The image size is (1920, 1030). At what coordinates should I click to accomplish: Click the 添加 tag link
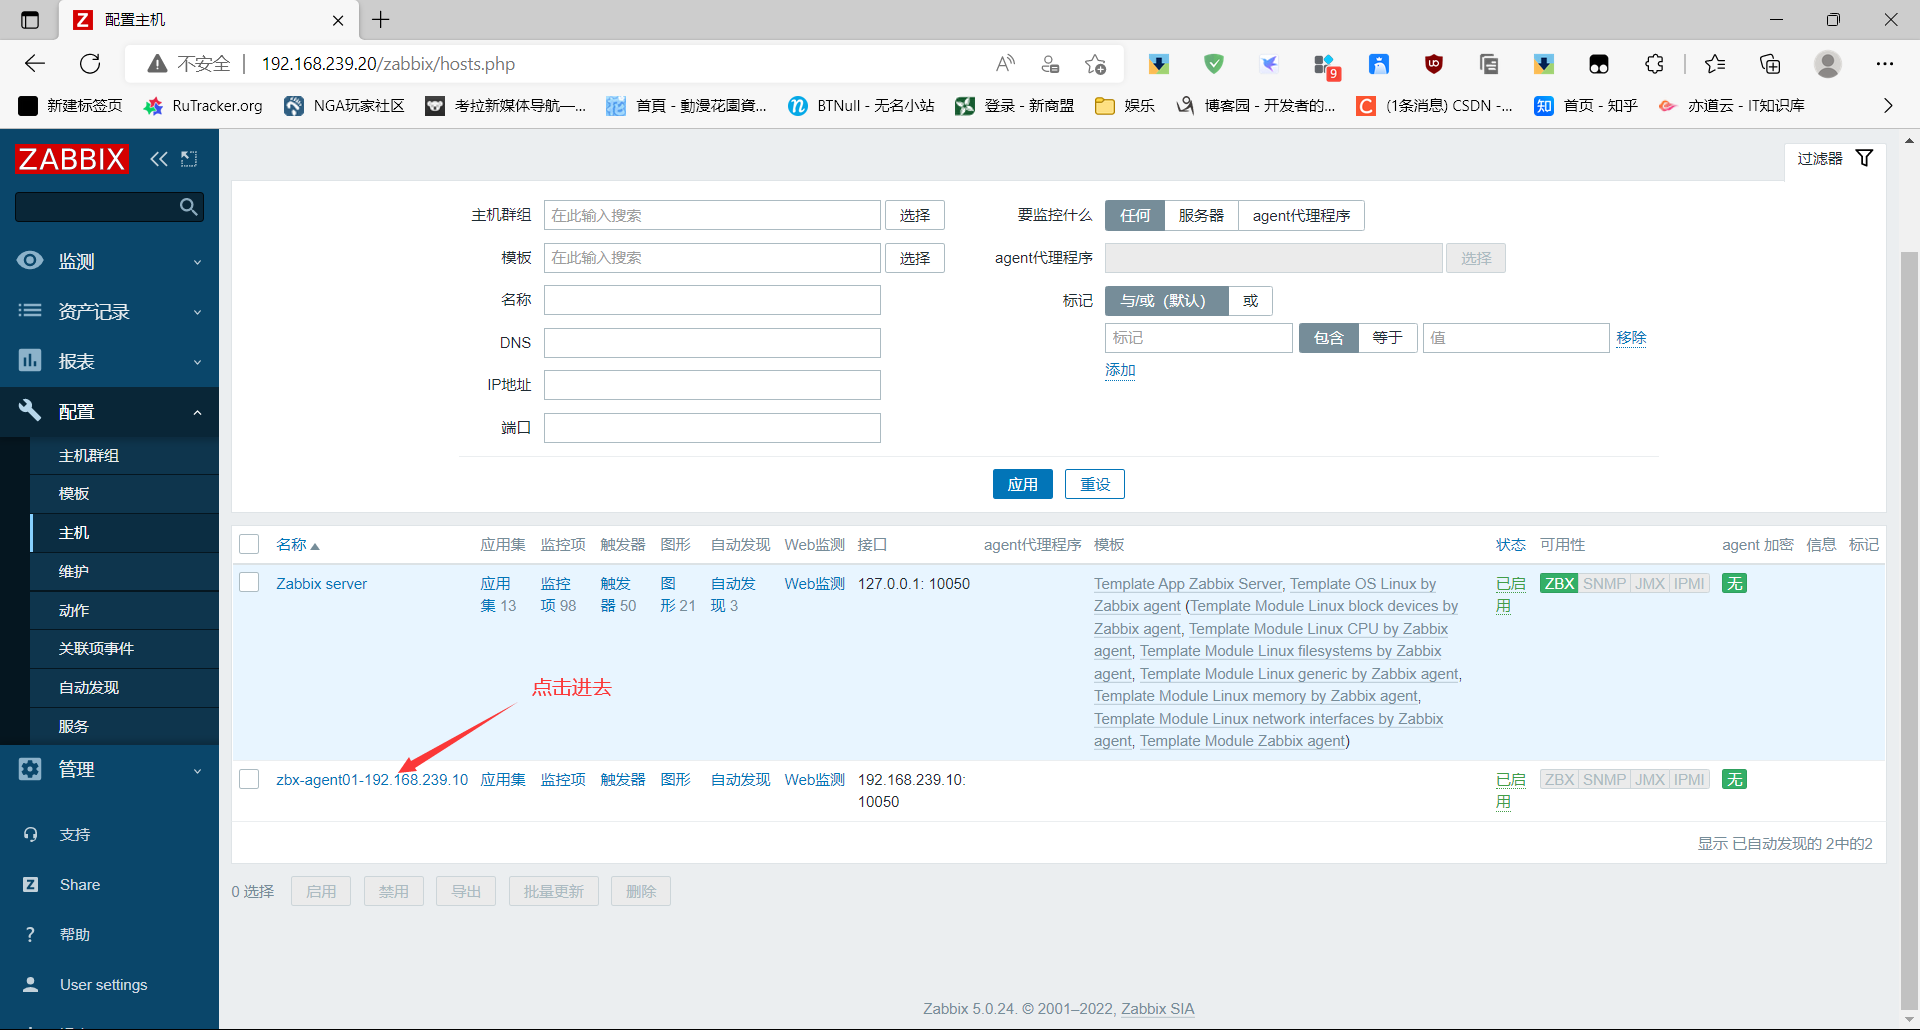click(x=1120, y=370)
